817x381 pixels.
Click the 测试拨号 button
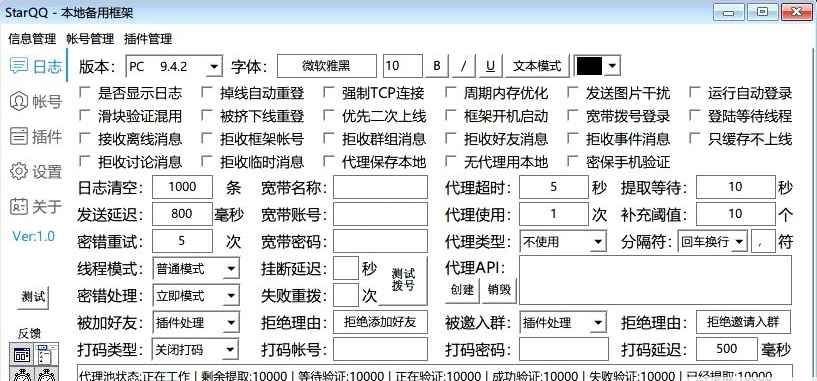403,280
